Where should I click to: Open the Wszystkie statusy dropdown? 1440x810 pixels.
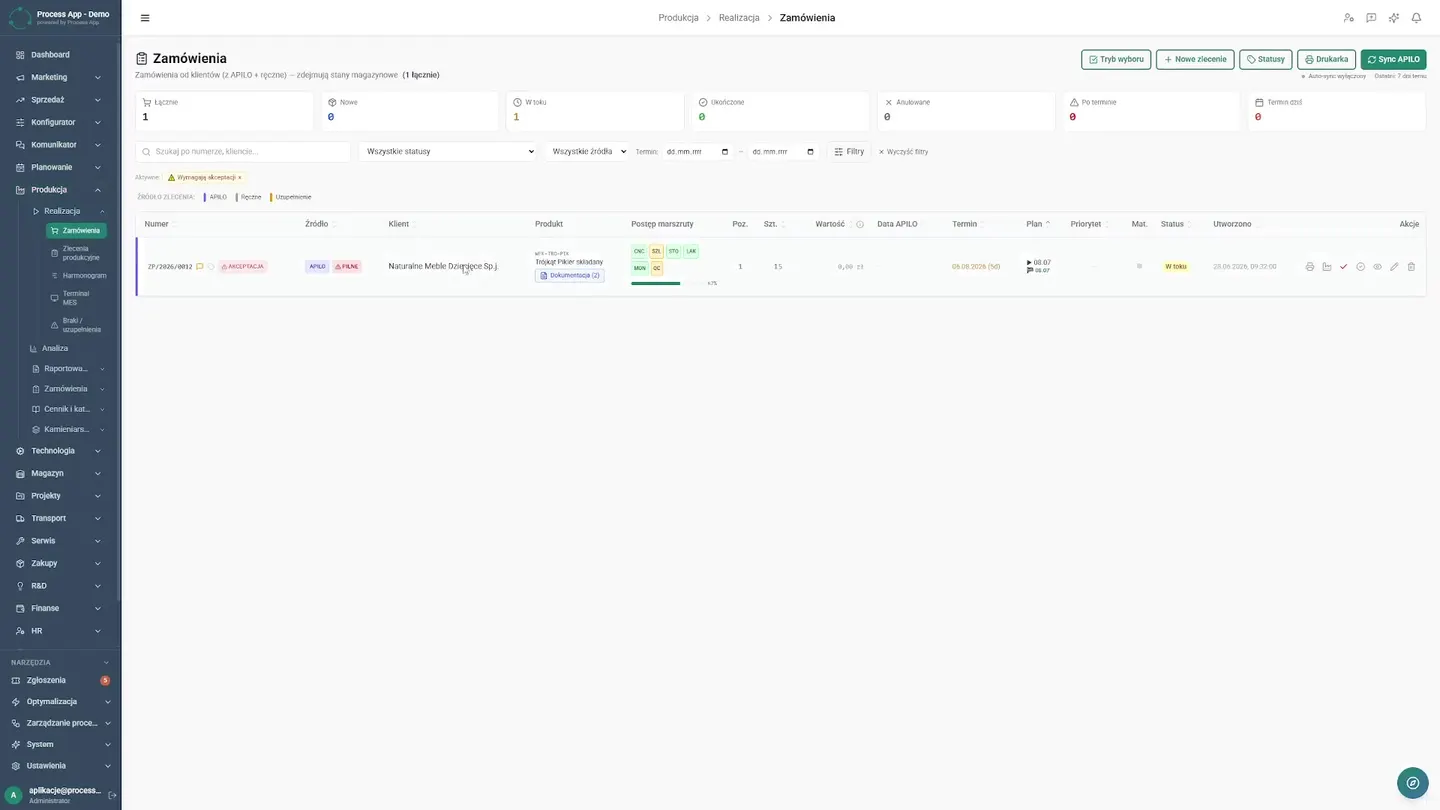(x=448, y=151)
